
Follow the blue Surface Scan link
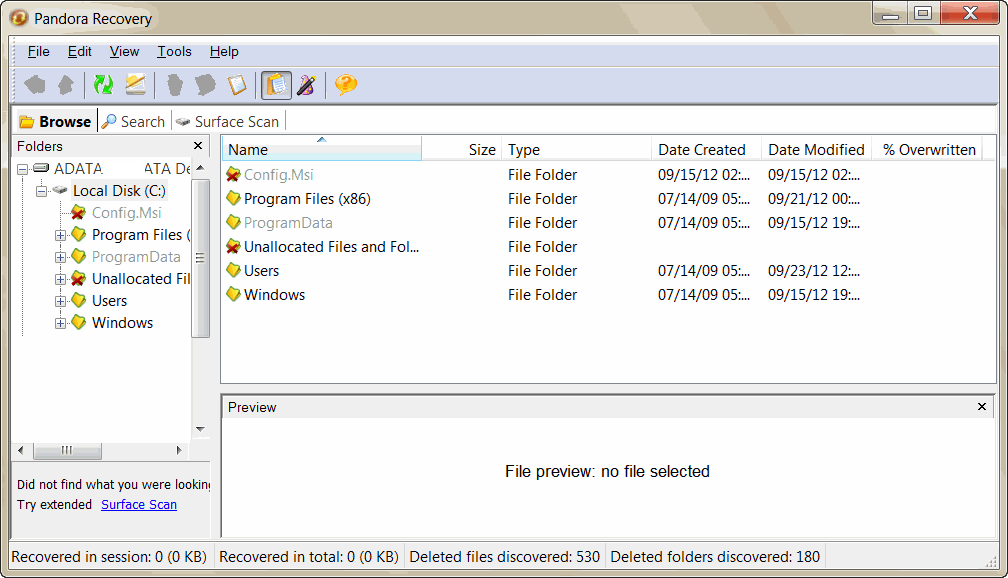coord(139,505)
